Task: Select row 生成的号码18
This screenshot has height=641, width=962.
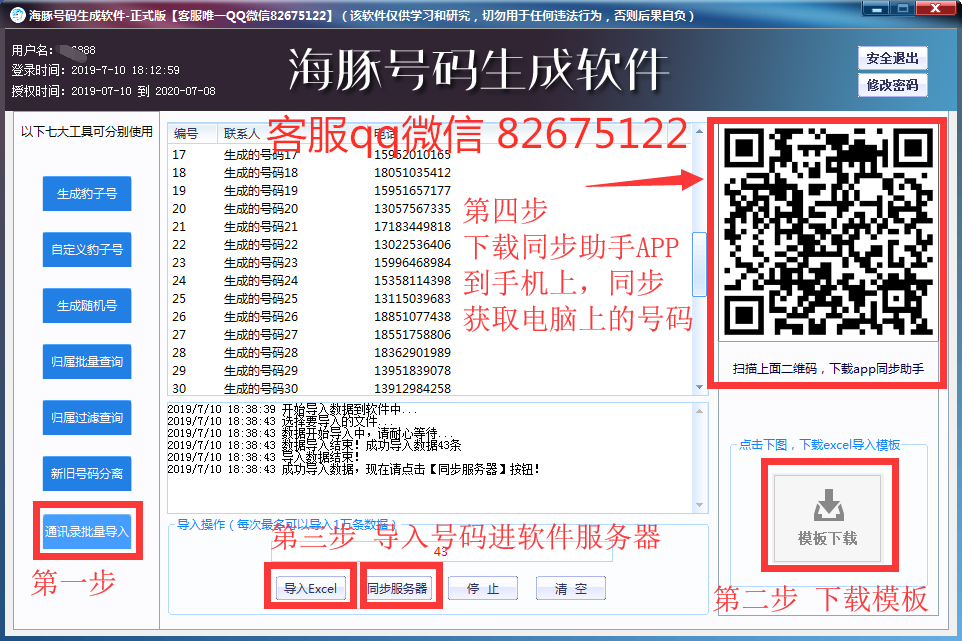Action: [x=429, y=172]
